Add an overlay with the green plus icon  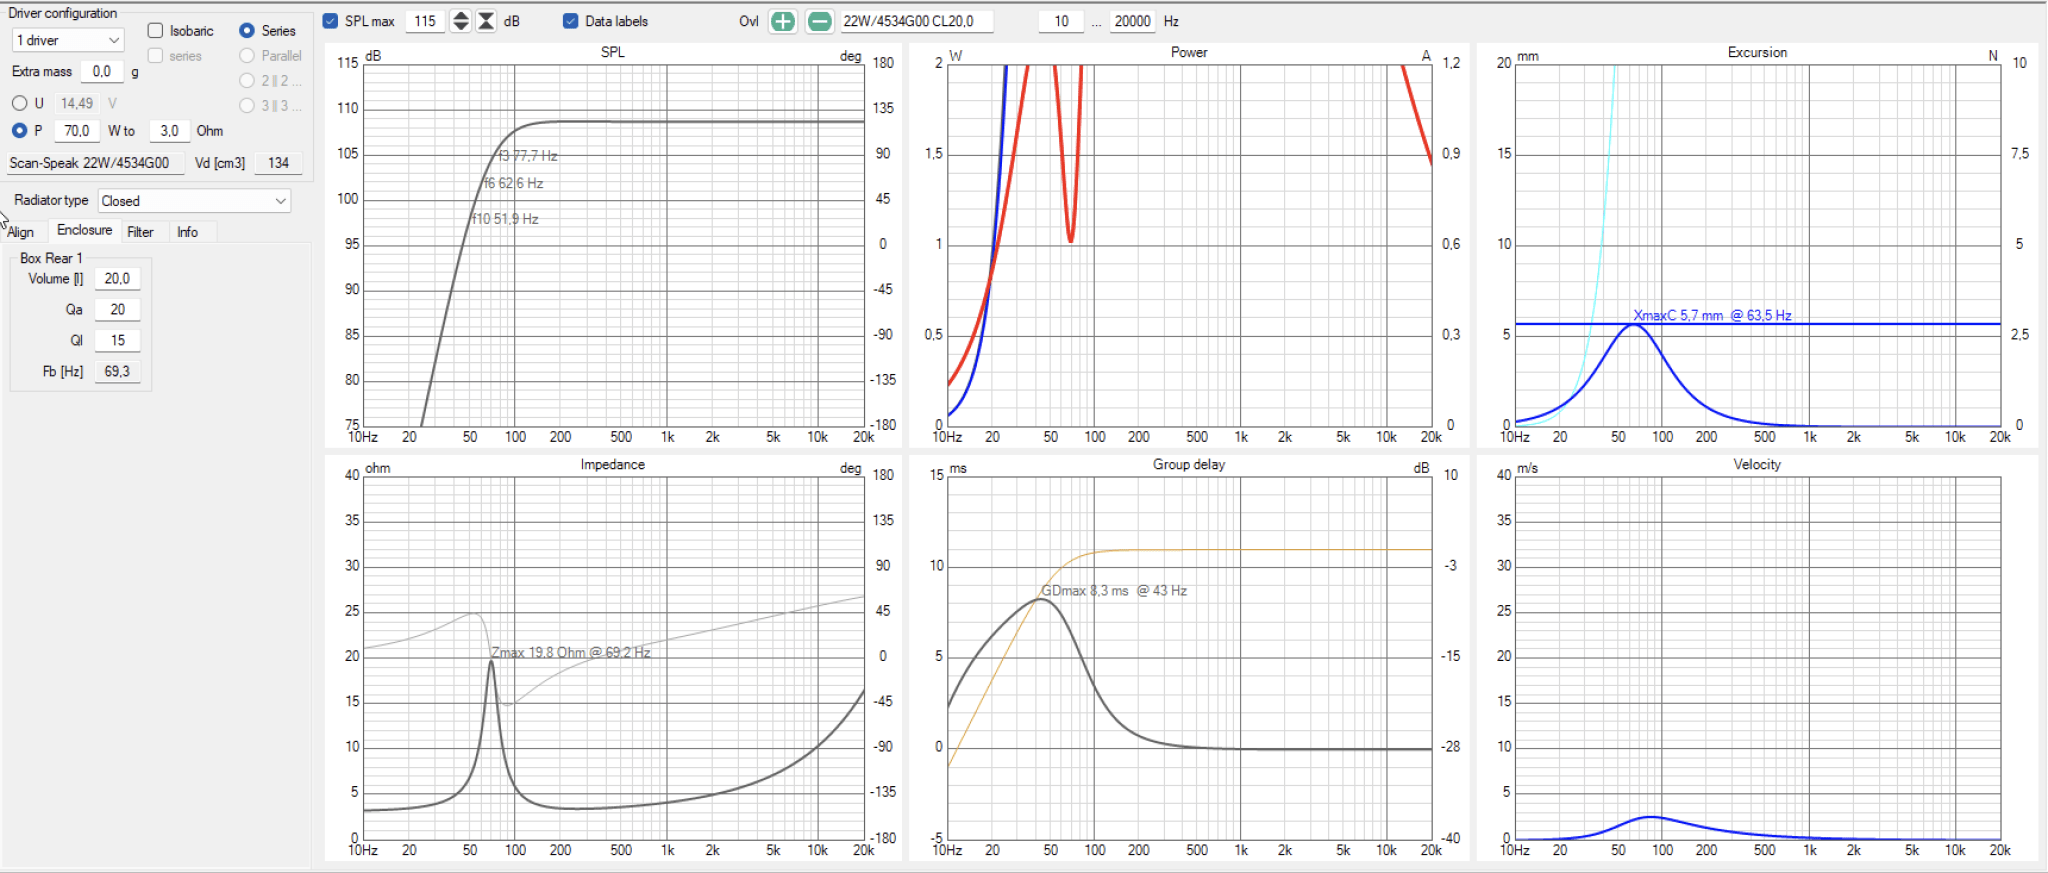pos(783,21)
